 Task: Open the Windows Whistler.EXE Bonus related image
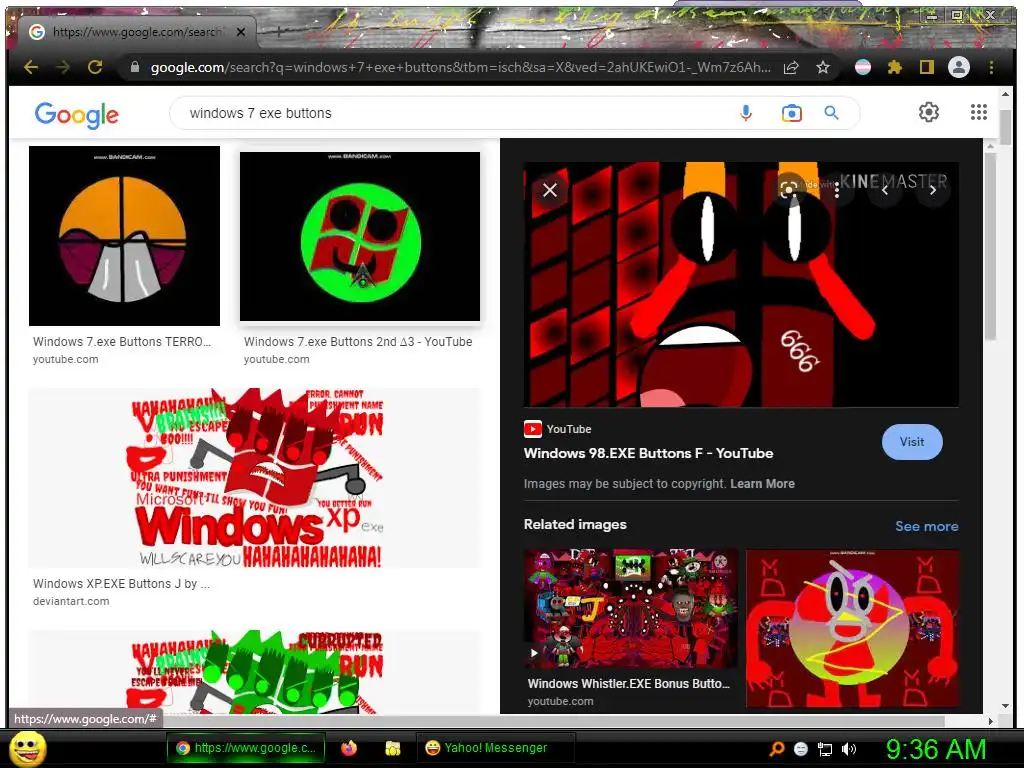click(631, 609)
